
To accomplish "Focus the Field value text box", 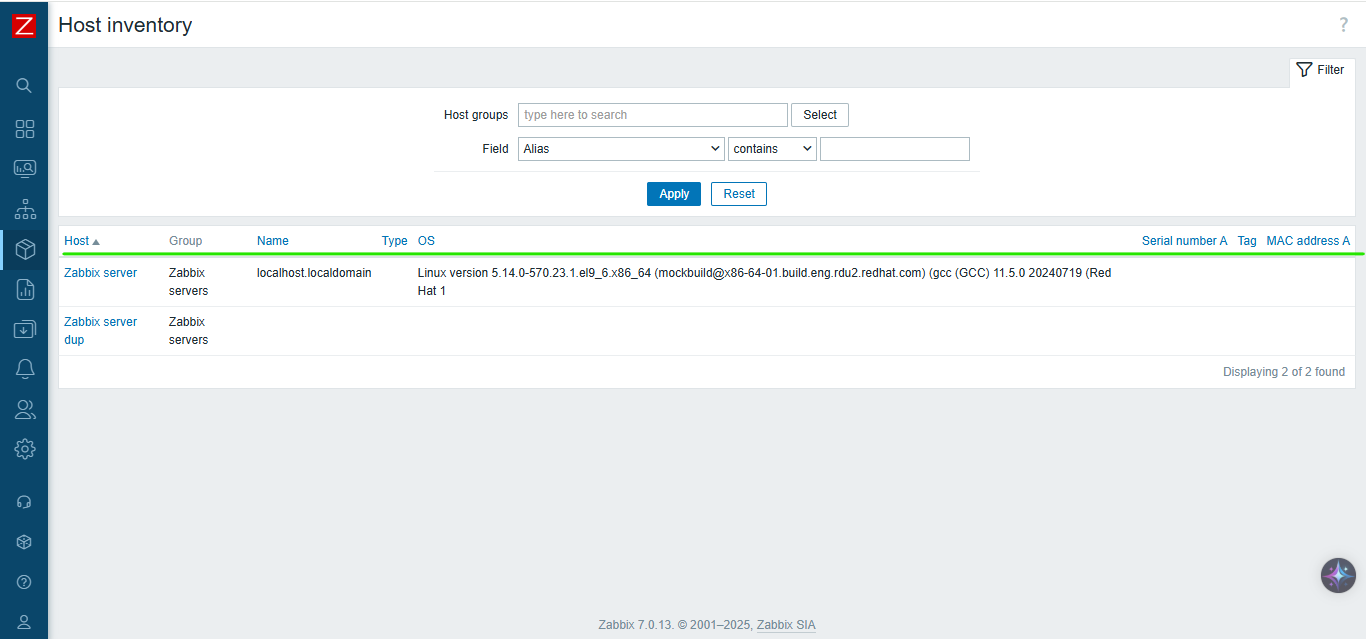I will [895, 149].
